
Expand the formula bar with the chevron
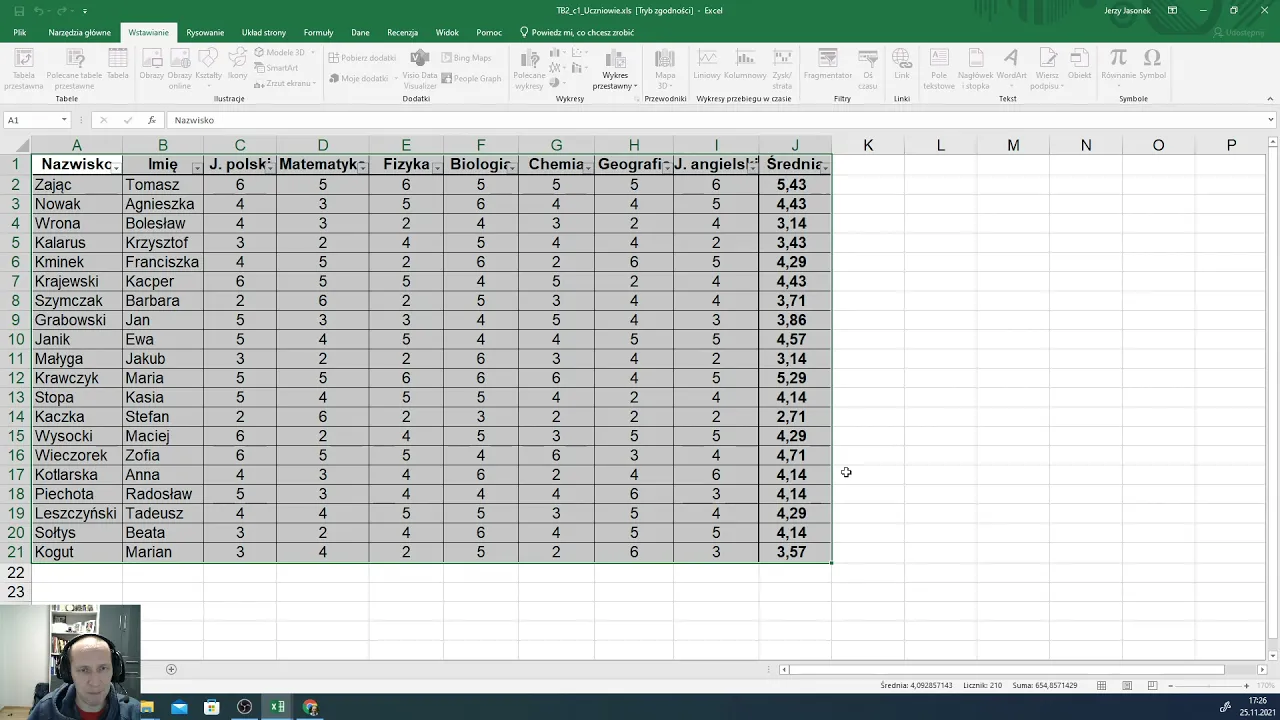click(1271, 120)
